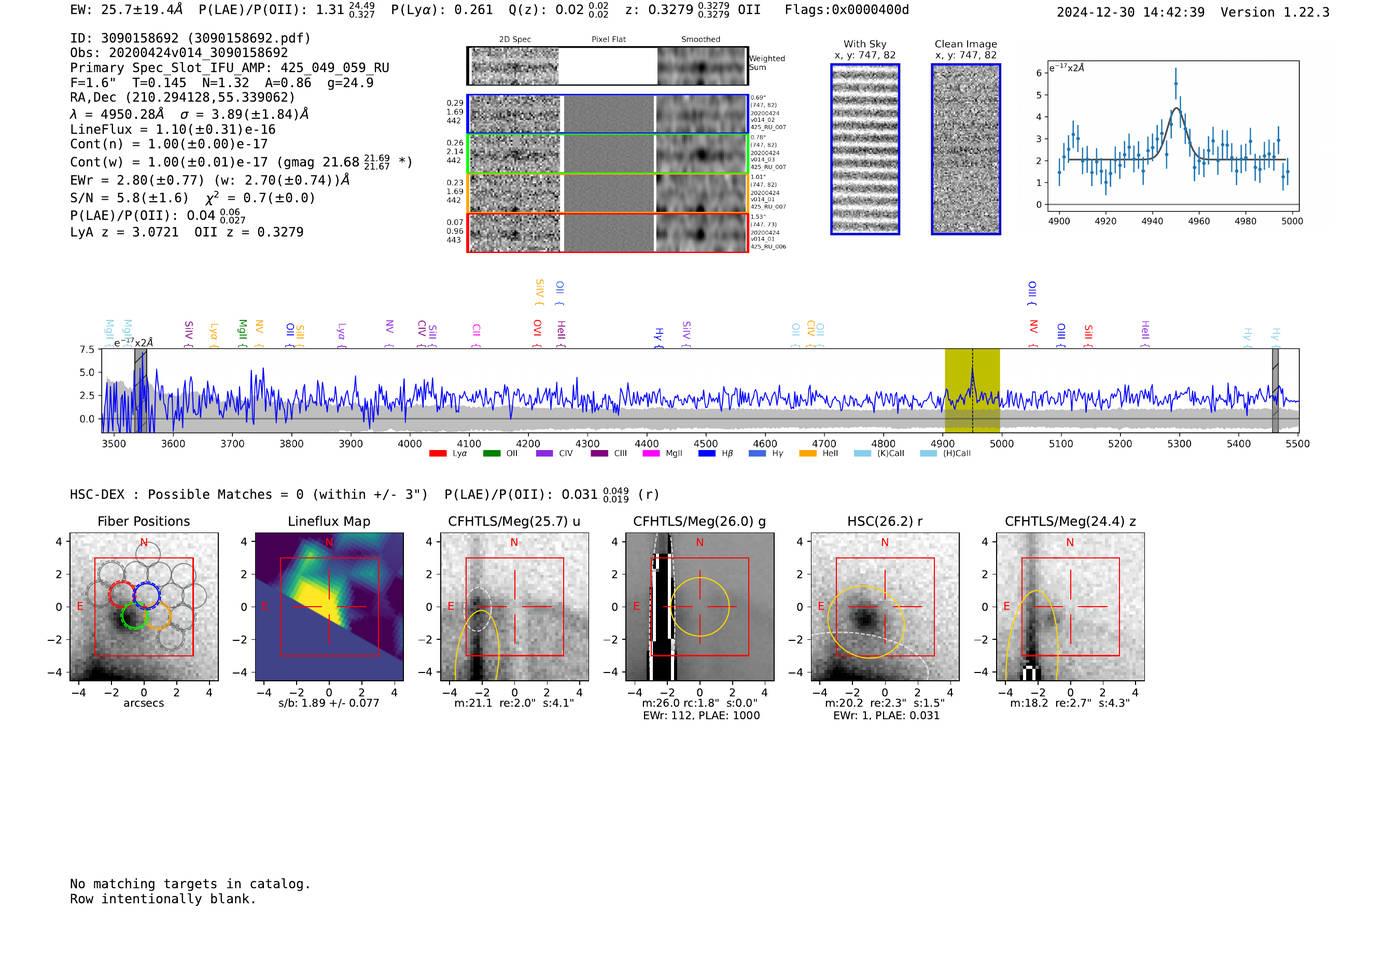1400x953 pixels.
Task: Select the green-bordered 2D spectrum row
Action: (x=607, y=154)
